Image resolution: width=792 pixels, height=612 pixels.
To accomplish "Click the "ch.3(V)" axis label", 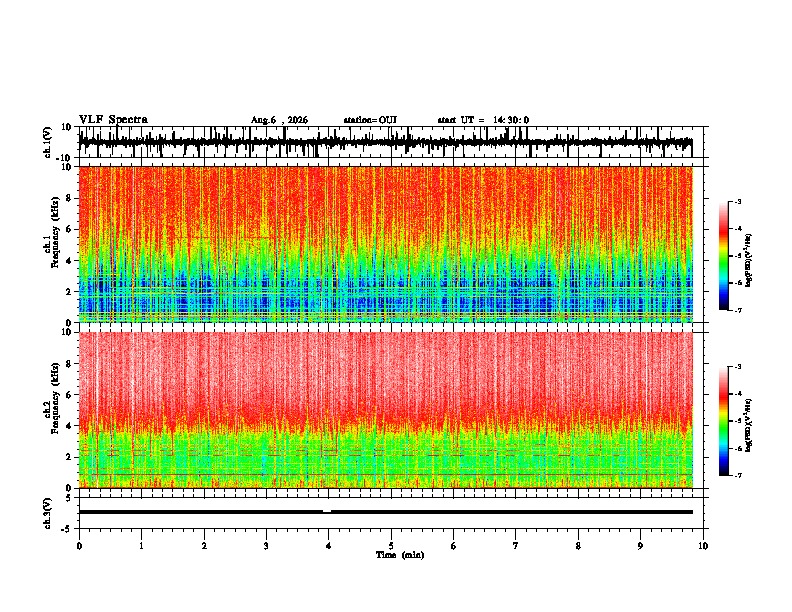I will click(x=48, y=513).
